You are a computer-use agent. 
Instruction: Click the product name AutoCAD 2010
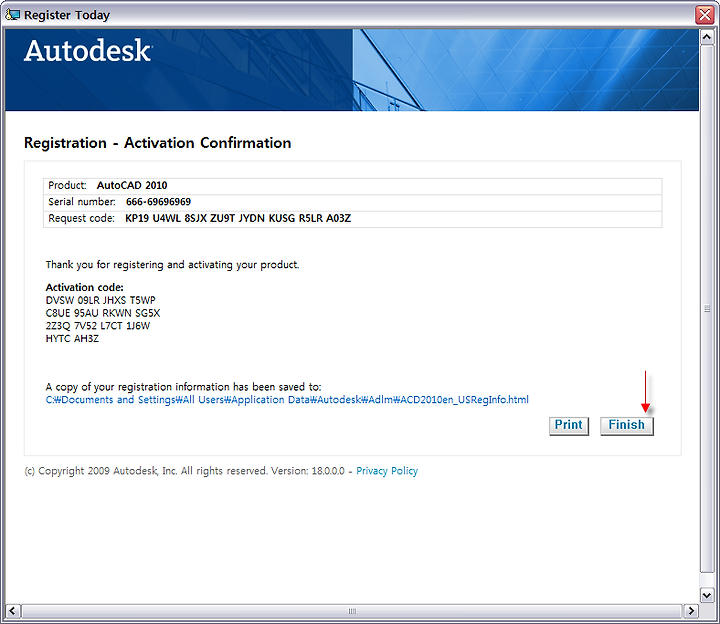coord(132,186)
